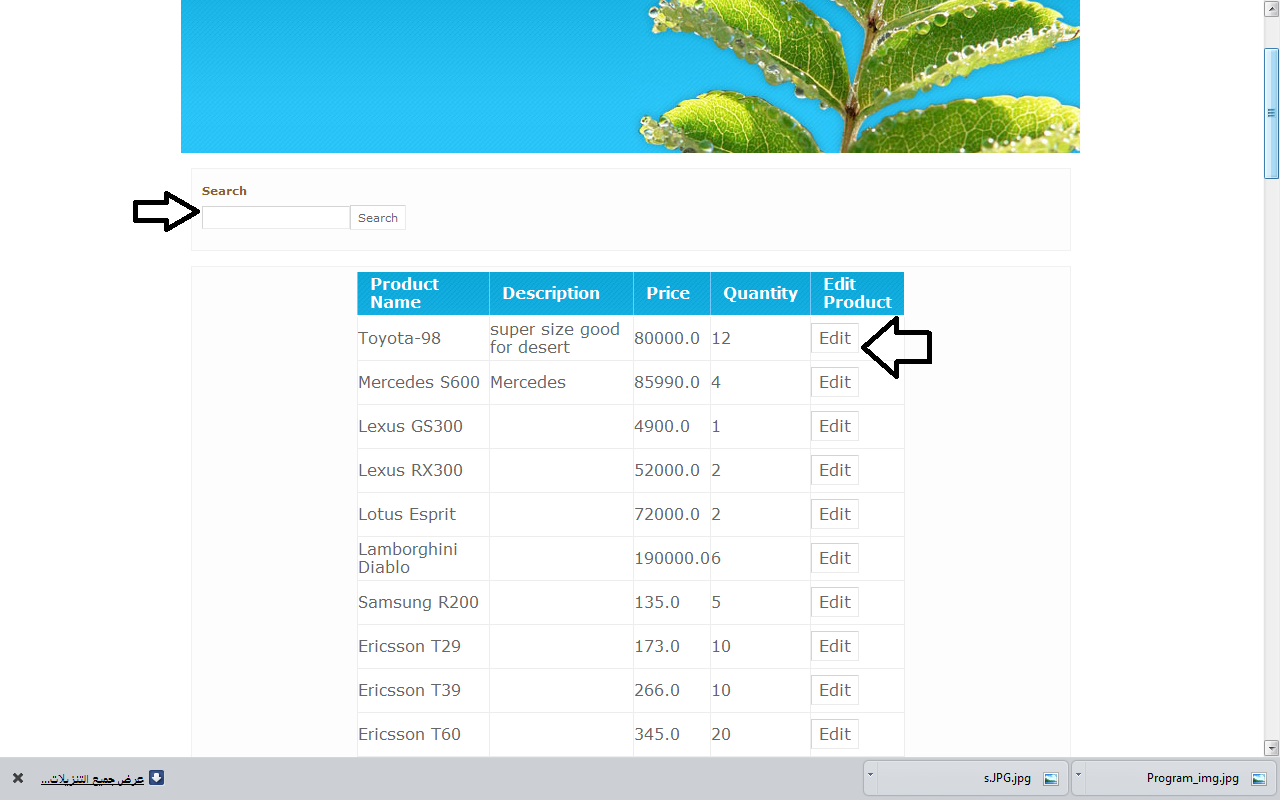Edit the Lamborghini Diablo product
Screen dimensions: 1280x801
835,558
